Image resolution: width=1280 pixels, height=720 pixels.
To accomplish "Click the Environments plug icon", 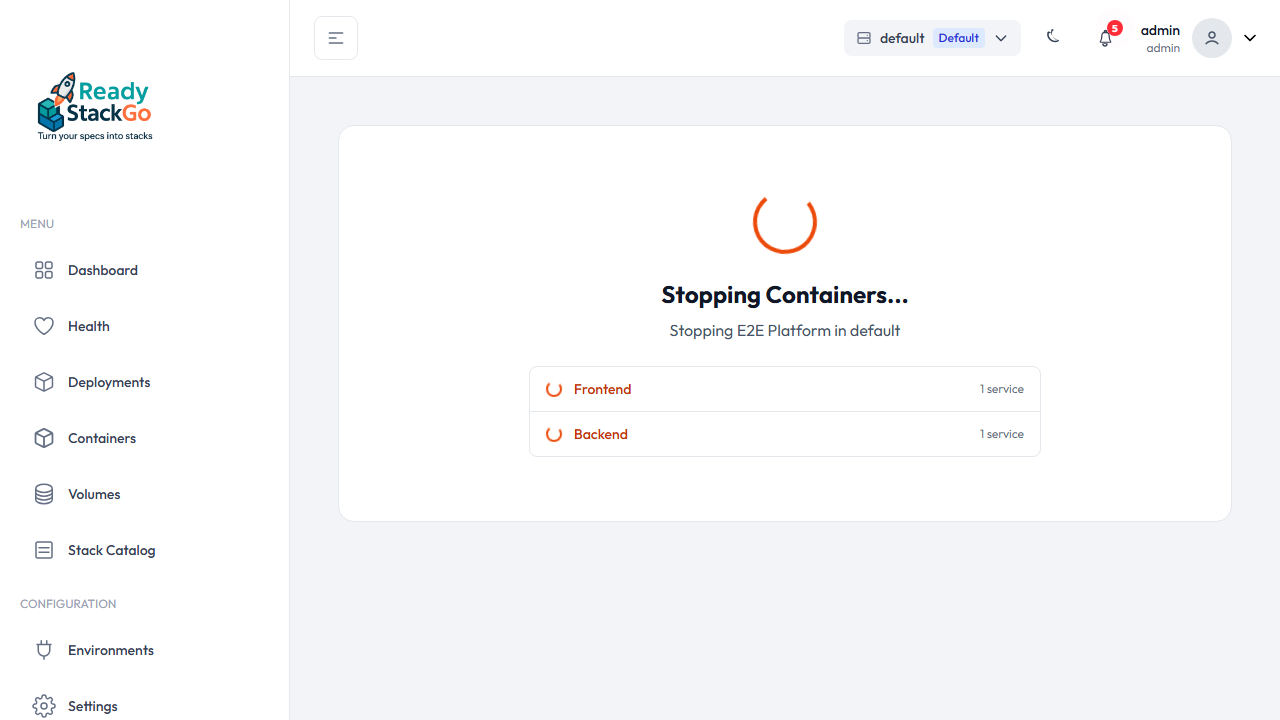I will click(44, 650).
